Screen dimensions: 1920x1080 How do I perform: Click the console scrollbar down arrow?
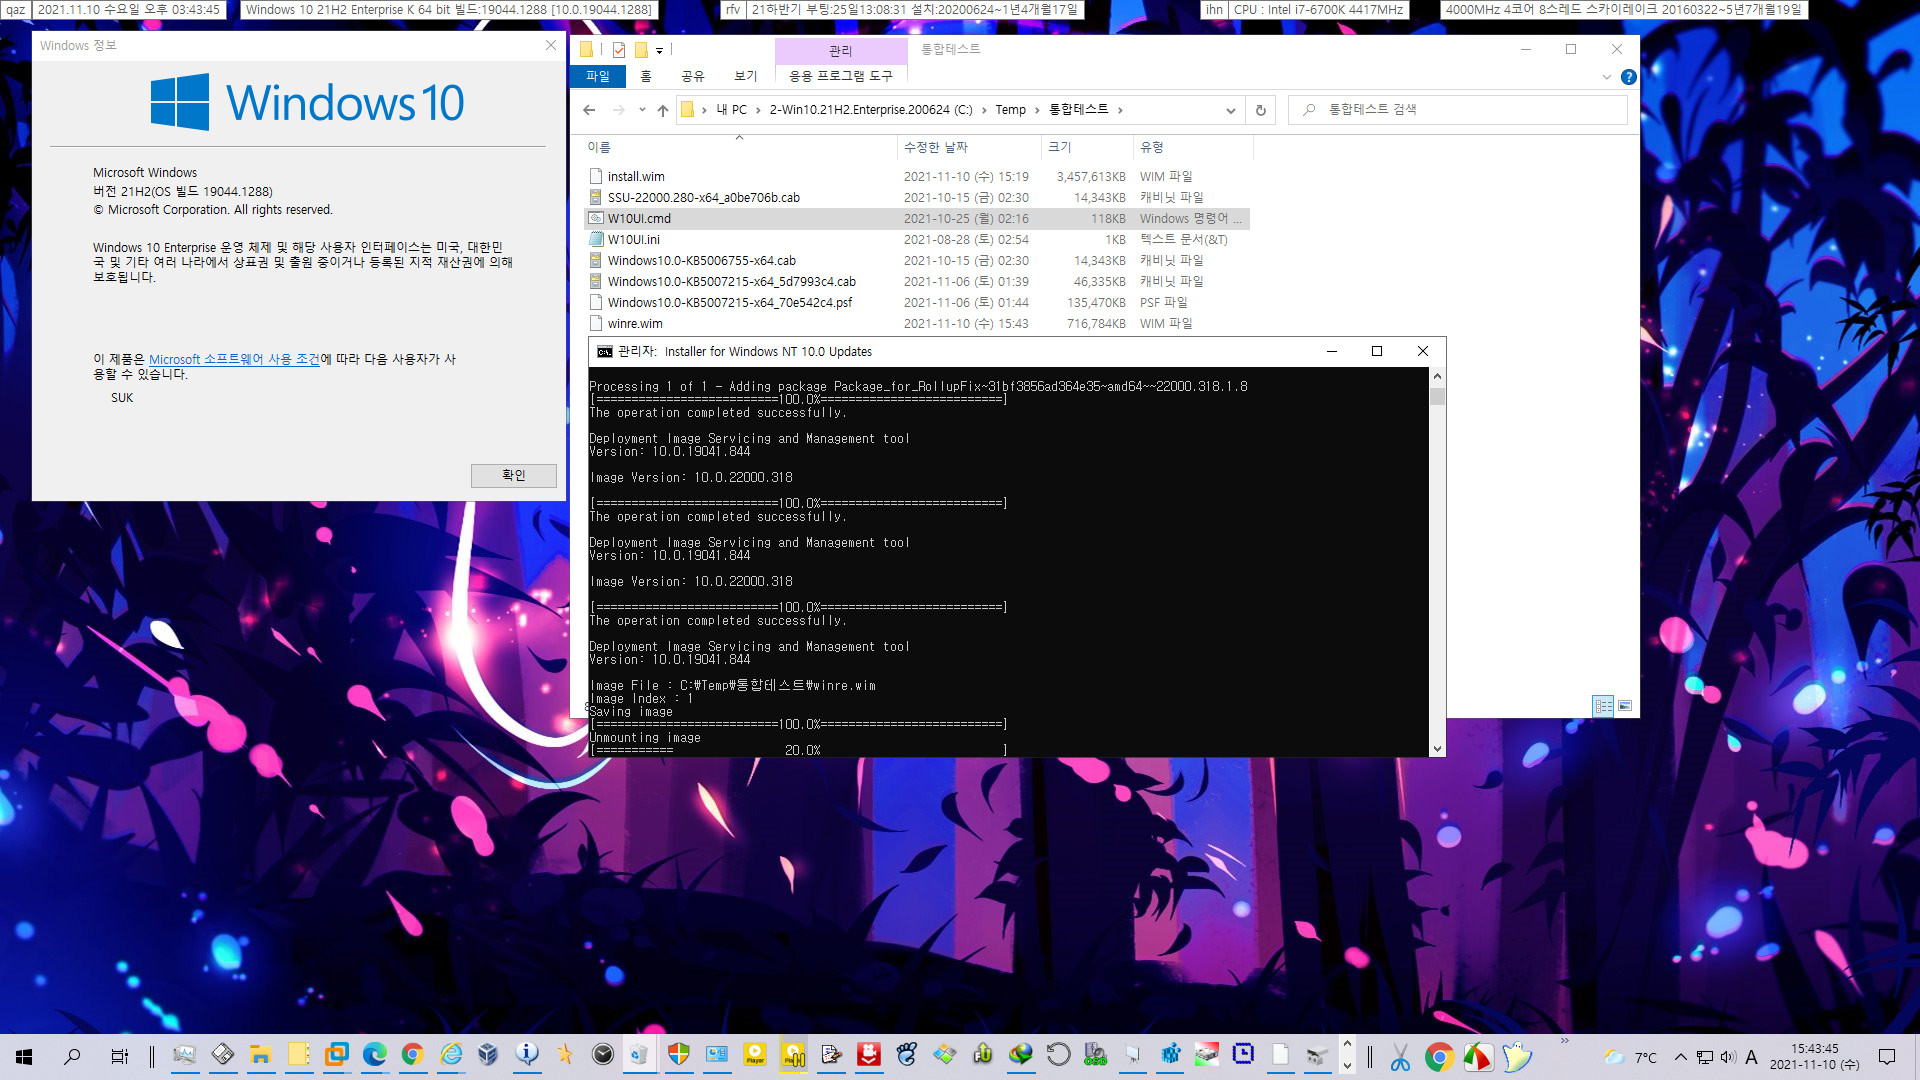(x=1437, y=749)
